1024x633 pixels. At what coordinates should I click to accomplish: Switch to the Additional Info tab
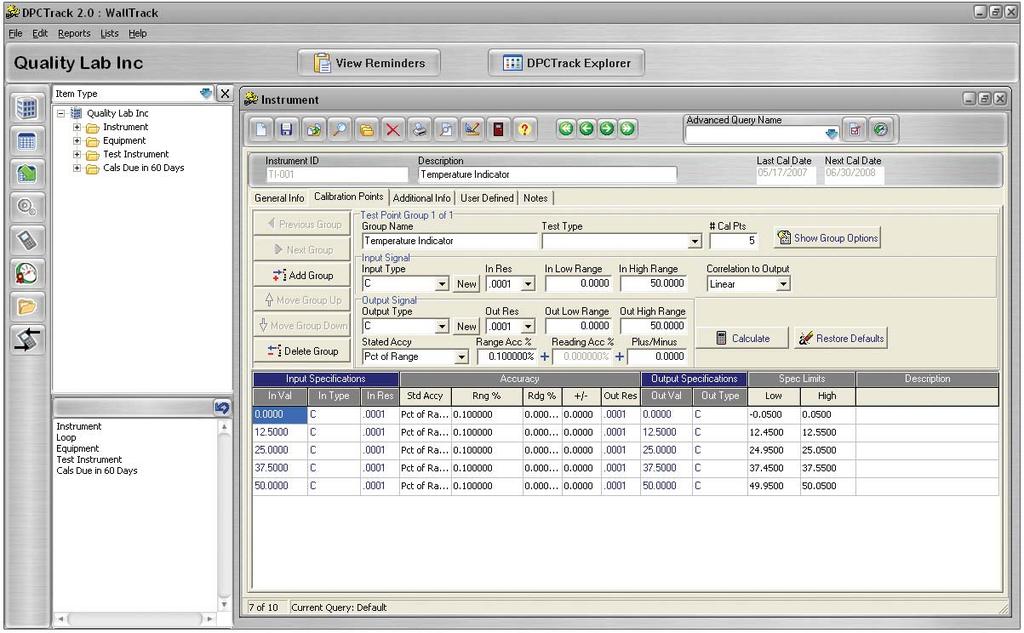point(421,198)
